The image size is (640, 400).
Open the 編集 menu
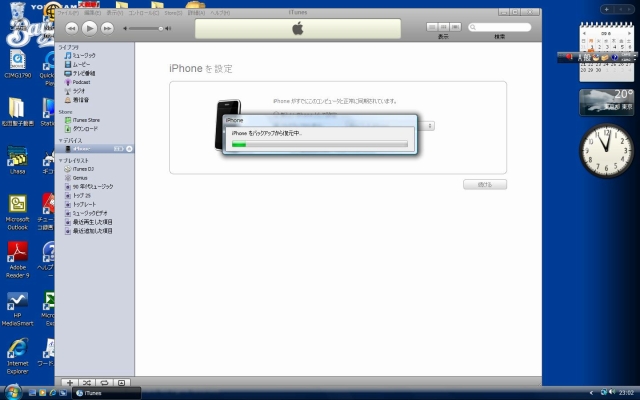[92, 13]
